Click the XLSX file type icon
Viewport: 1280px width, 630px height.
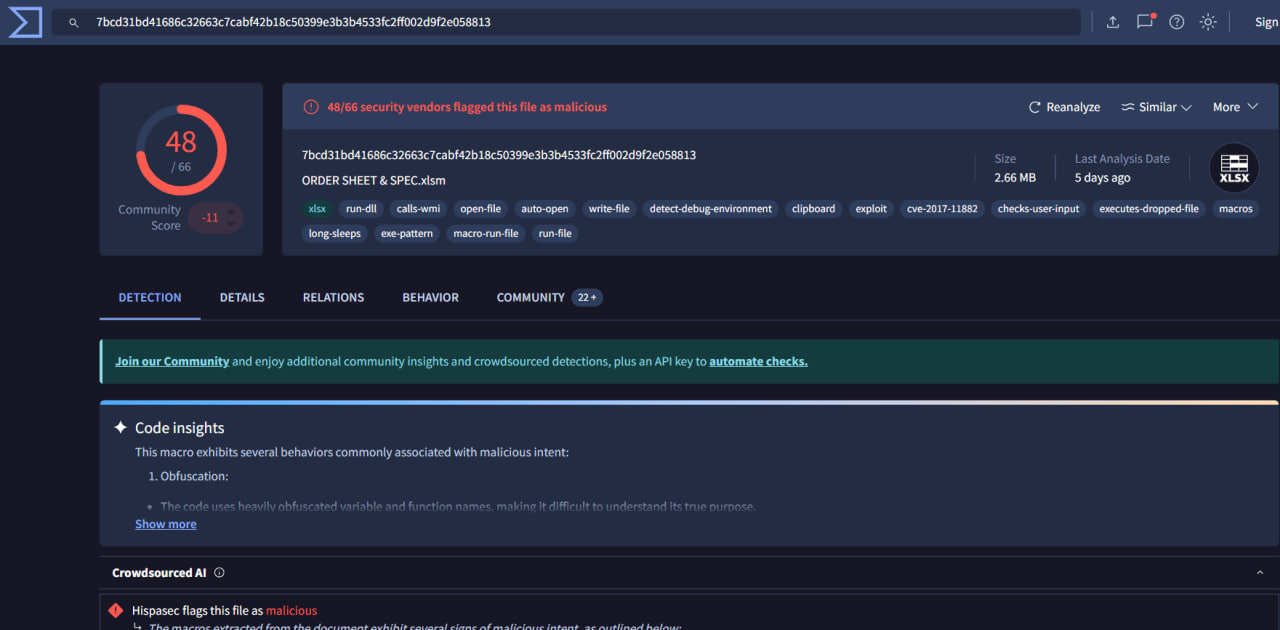pos(1233,167)
